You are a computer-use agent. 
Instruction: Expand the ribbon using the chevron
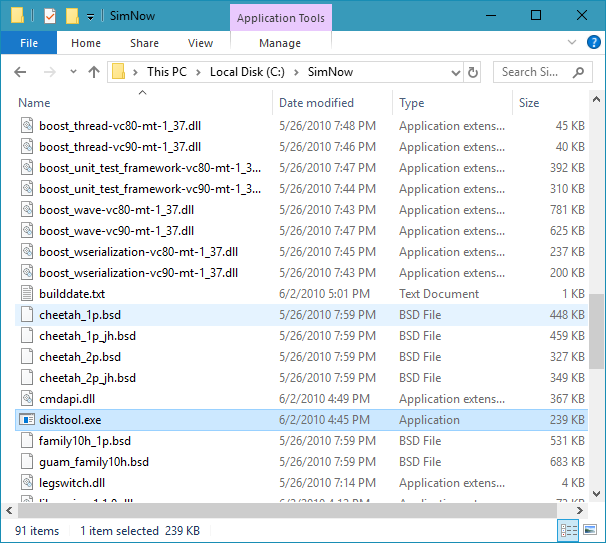(x=571, y=43)
